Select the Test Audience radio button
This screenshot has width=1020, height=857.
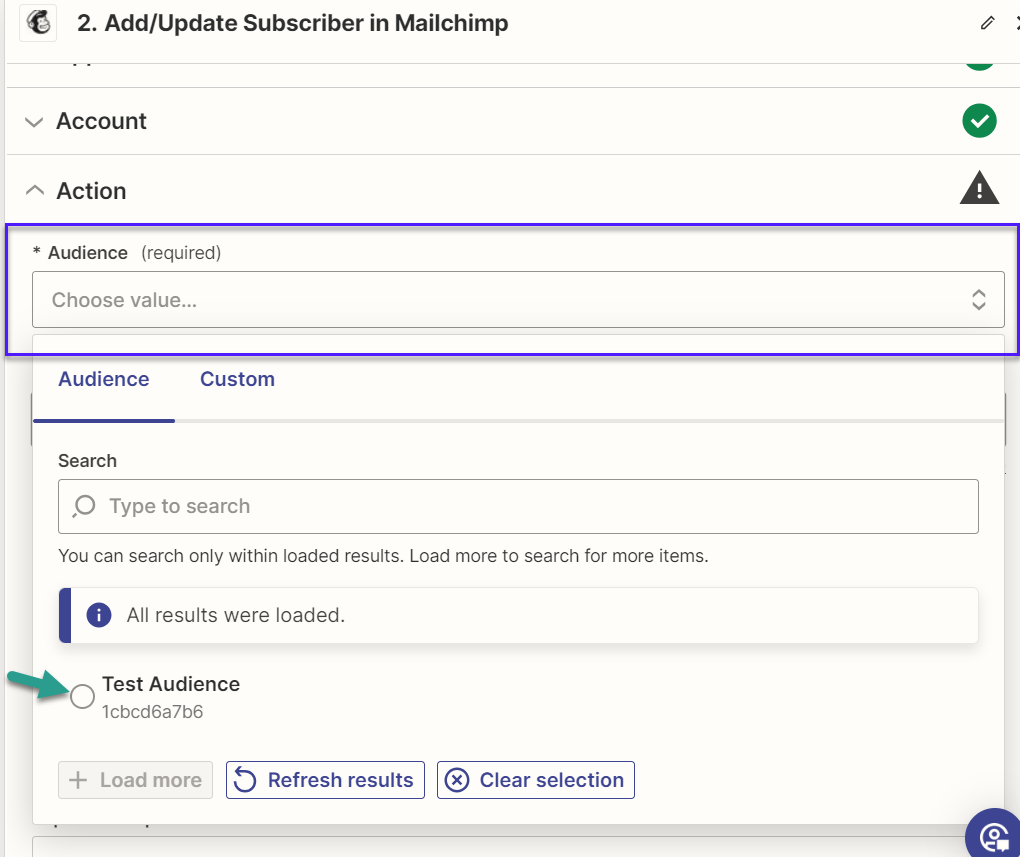[x=83, y=696]
